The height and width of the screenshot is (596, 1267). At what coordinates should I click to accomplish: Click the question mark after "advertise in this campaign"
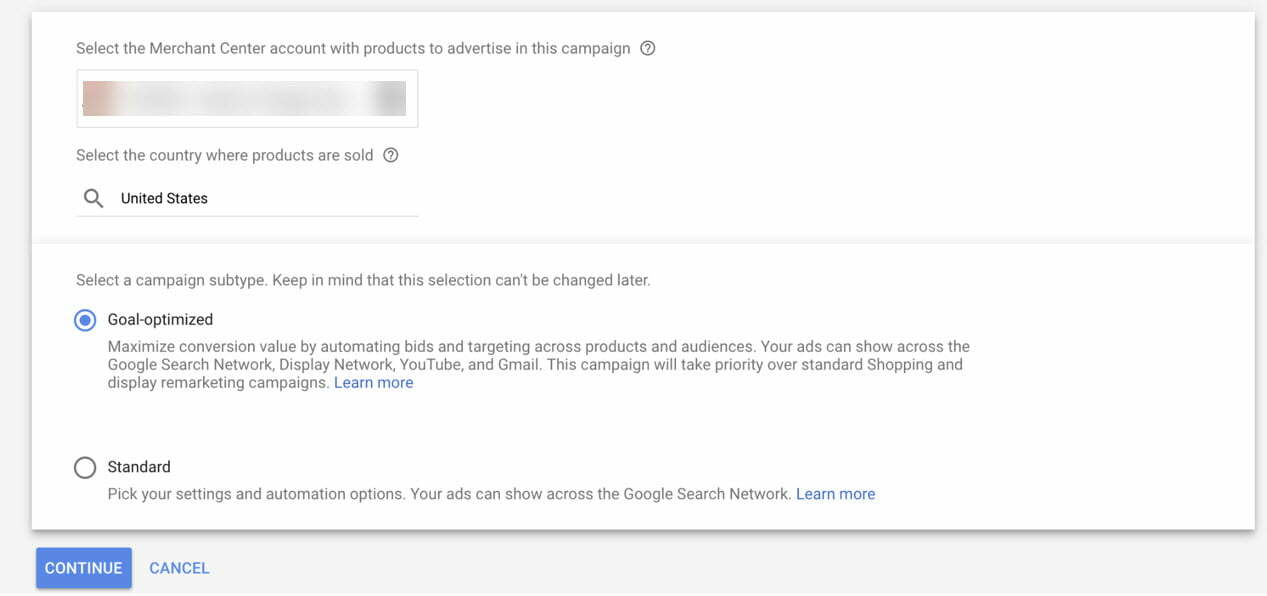[x=646, y=47]
